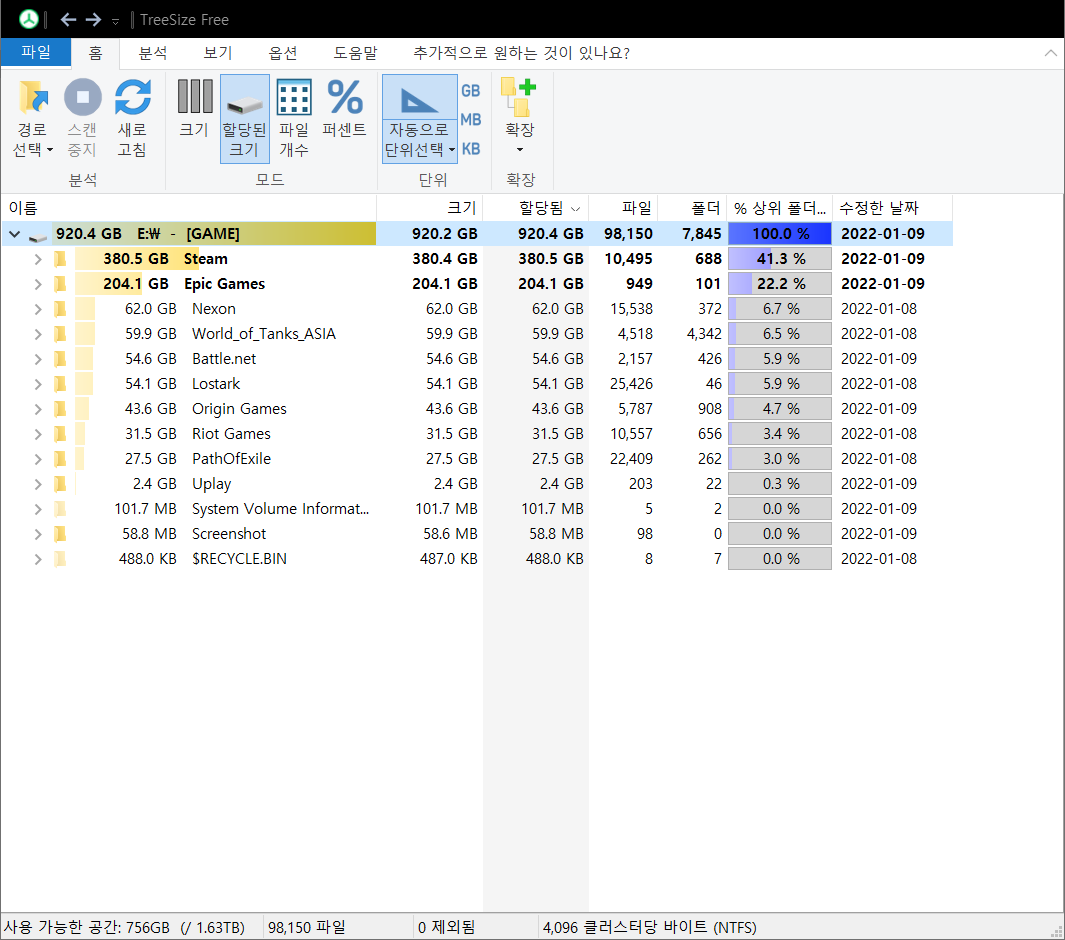Click the 0 제외됨 status entry
Viewport: 1065px width, 940px height.
point(446,927)
